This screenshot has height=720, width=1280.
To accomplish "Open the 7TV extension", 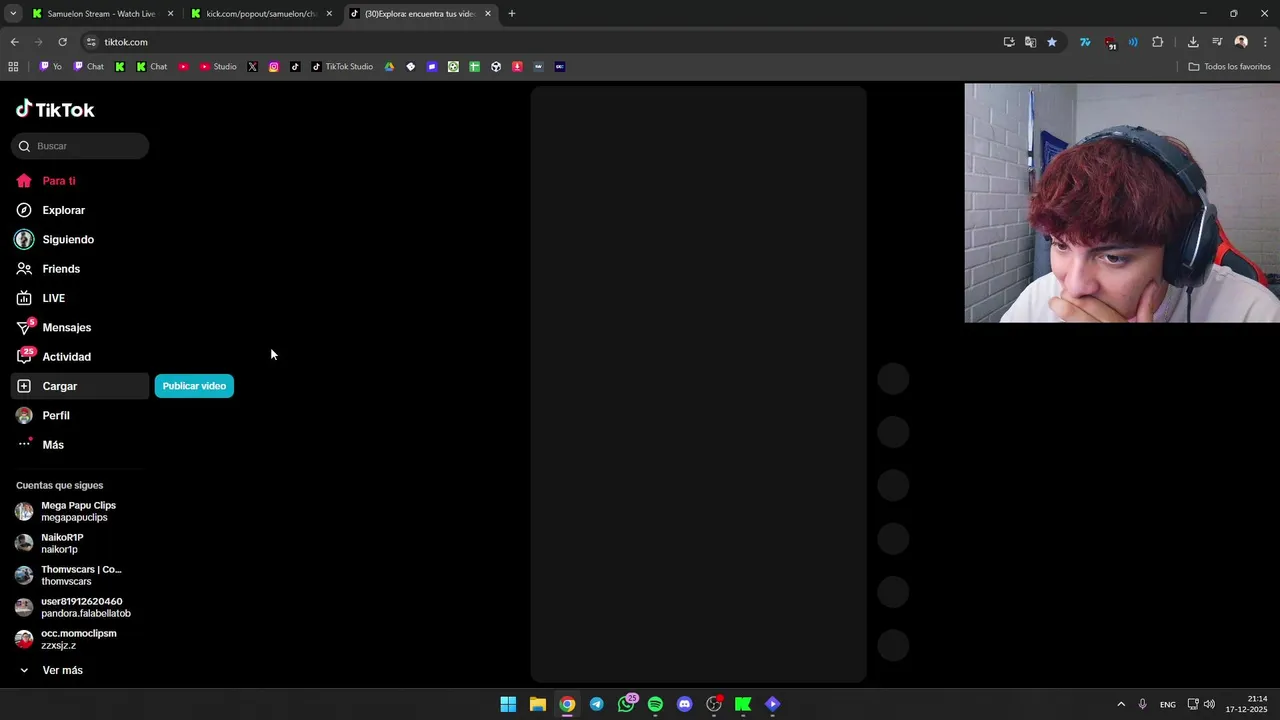I will click(x=1085, y=42).
